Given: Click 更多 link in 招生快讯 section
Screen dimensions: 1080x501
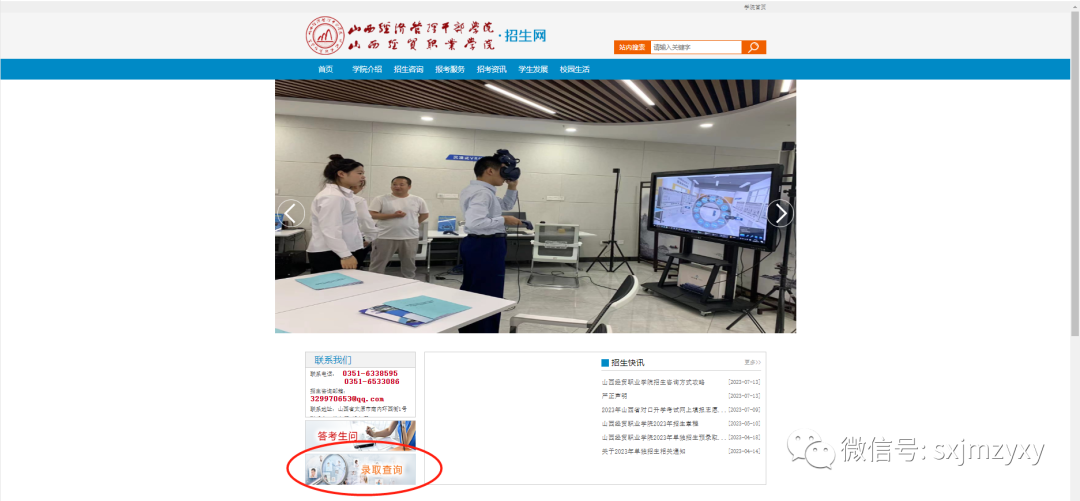Looking at the screenshot, I should click(x=752, y=362).
